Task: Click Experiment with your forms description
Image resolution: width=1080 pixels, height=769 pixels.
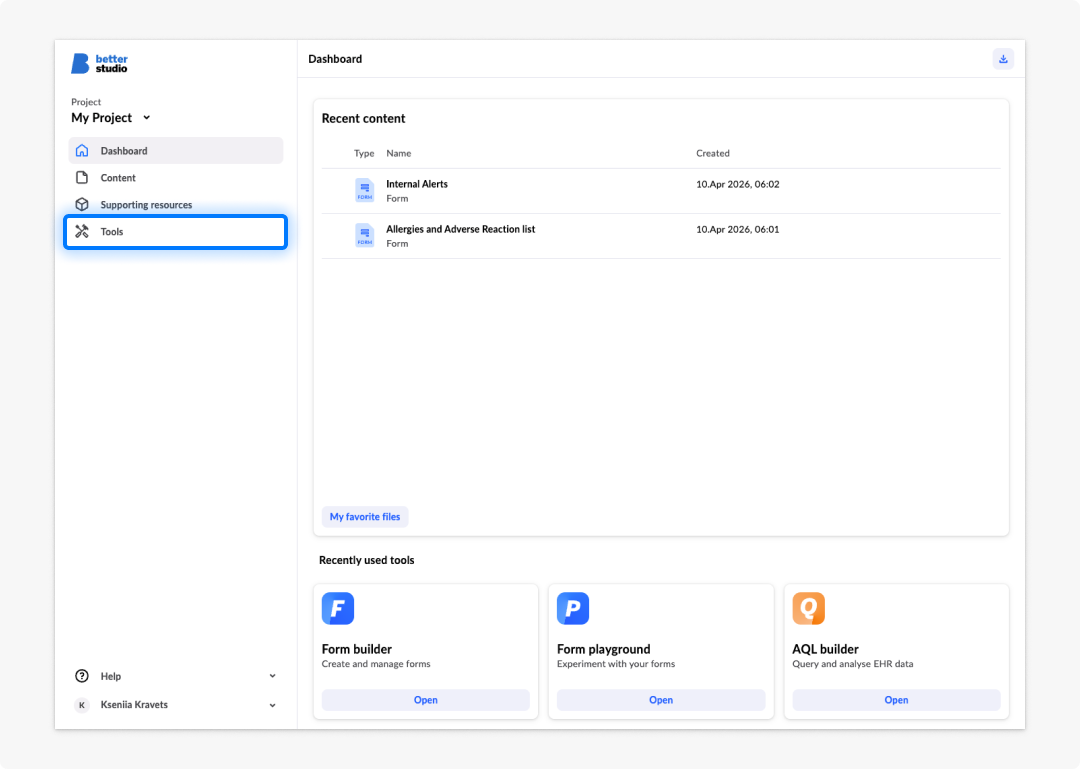Action: point(616,664)
